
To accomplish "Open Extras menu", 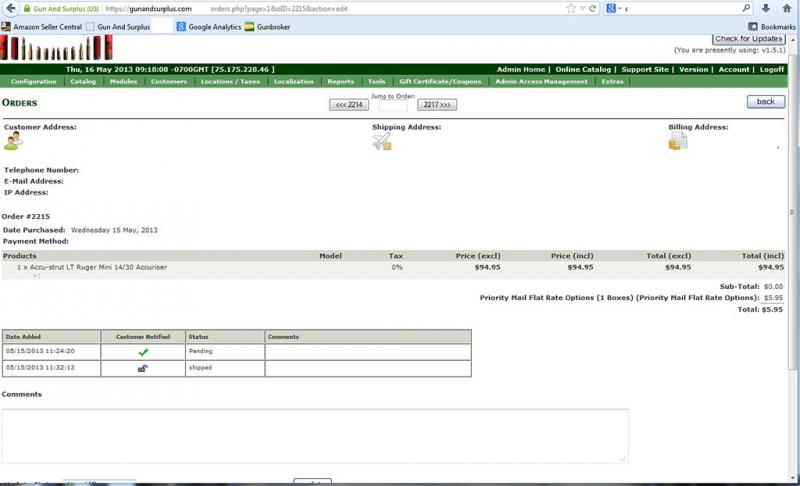I will (612, 82).
